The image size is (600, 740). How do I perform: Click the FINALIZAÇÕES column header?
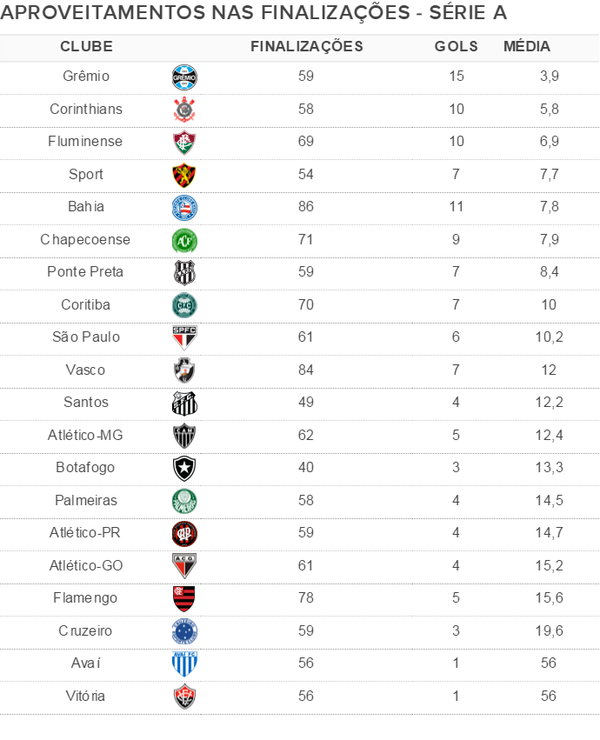[x=306, y=47]
